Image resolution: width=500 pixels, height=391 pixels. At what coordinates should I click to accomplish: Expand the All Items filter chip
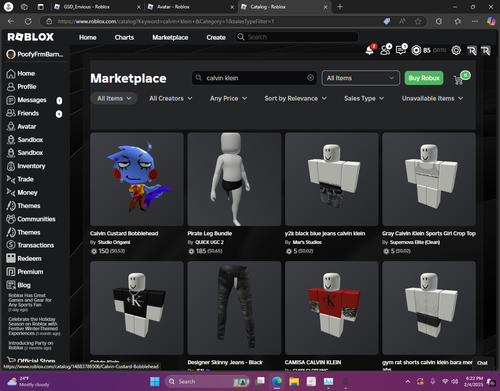[114, 98]
